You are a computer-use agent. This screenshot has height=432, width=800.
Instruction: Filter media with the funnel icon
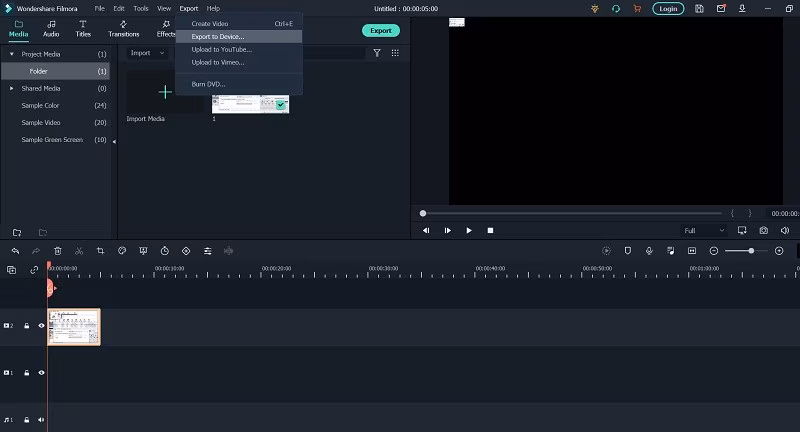tap(377, 53)
